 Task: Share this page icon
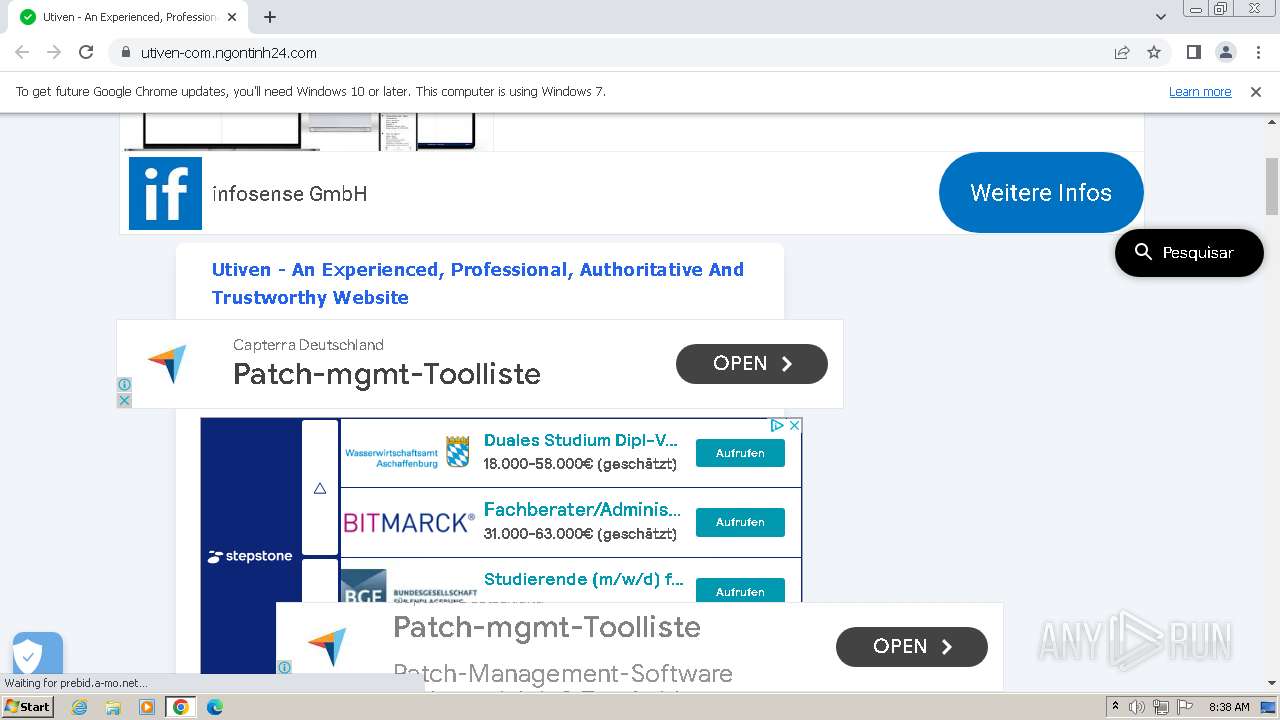[1122, 53]
